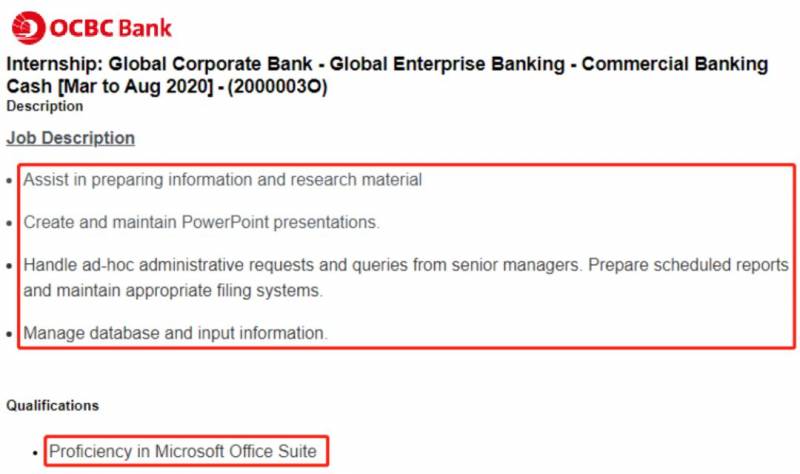800x474 pixels.
Task: Select 'Manage database and input information' text
Action: [x=175, y=332]
